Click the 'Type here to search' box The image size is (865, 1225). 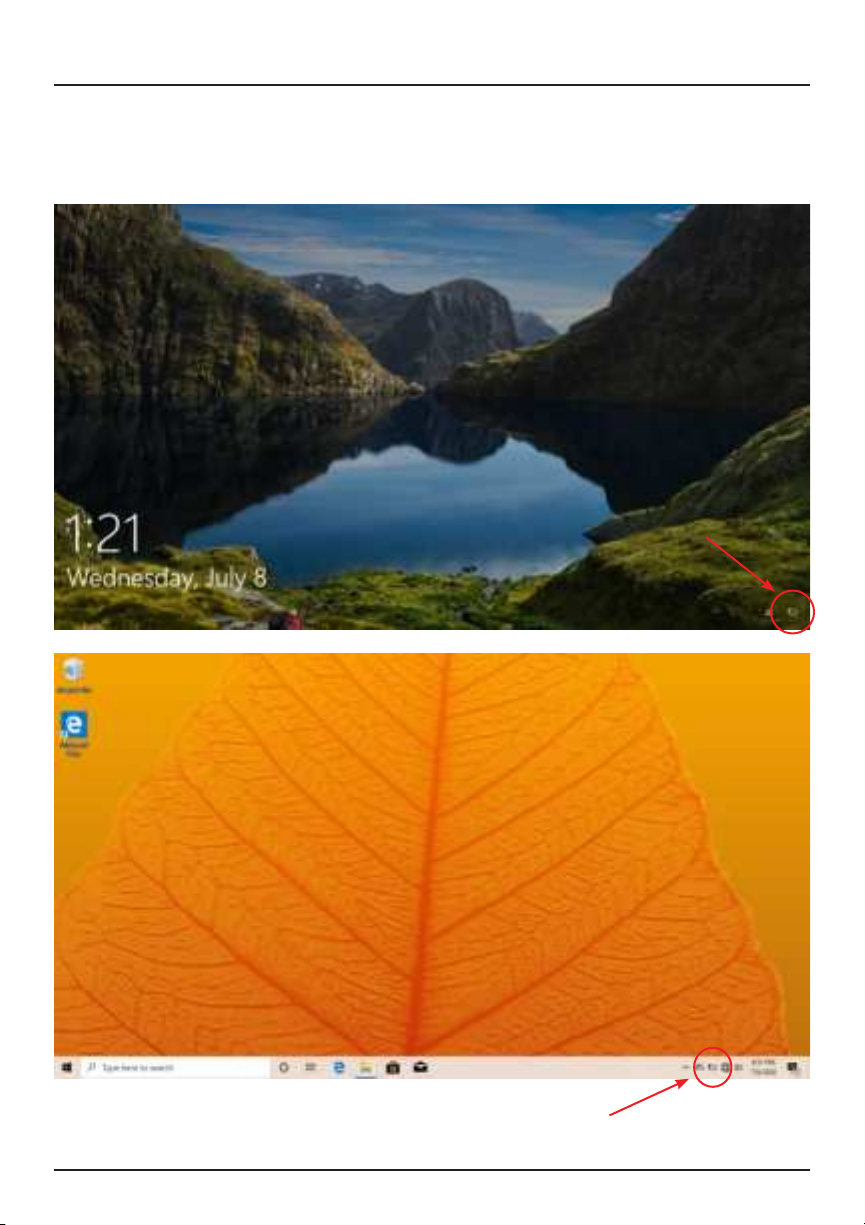(x=175, y=1068)
